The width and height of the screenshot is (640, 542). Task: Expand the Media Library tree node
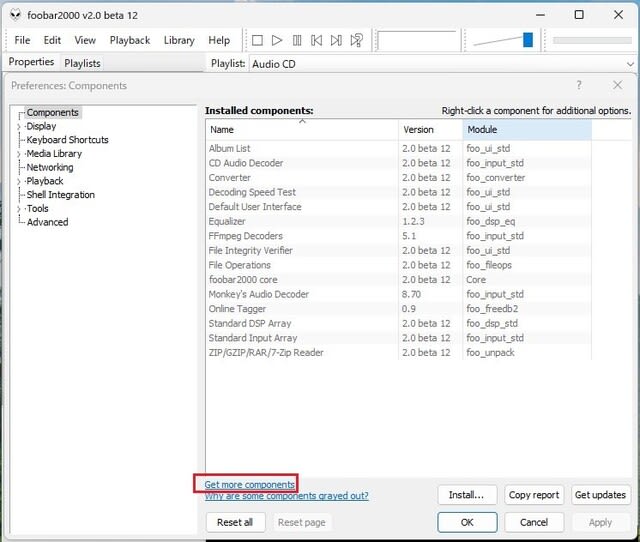click(19, 154)
